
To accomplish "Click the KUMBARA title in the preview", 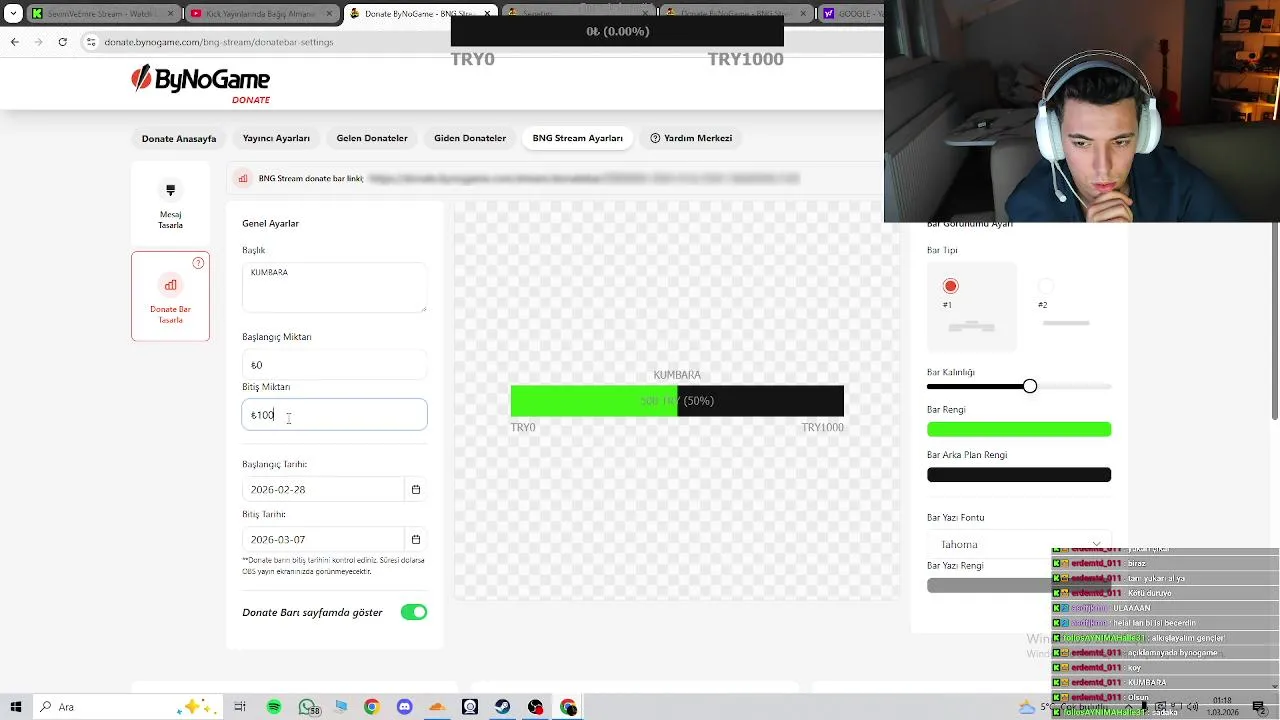I will pos(677,375).
